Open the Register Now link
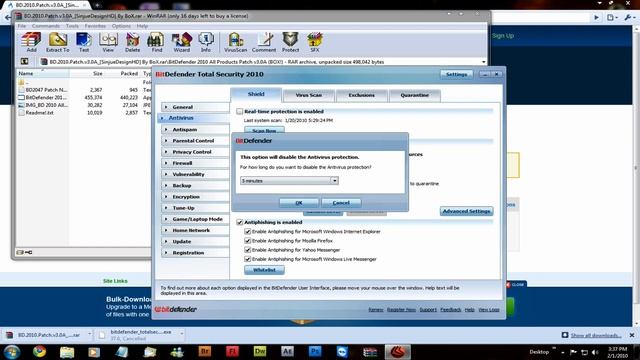 tap(401, 310)
